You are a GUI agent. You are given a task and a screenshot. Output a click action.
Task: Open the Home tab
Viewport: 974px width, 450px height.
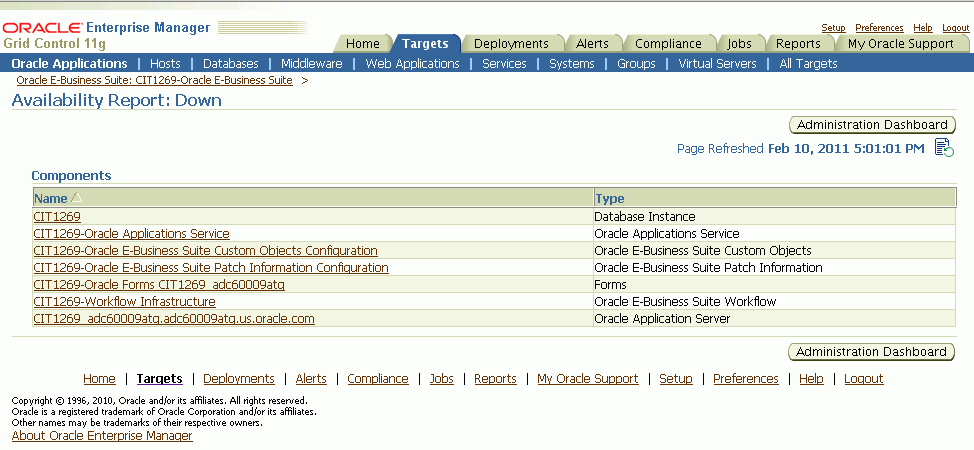pos(363,44)
